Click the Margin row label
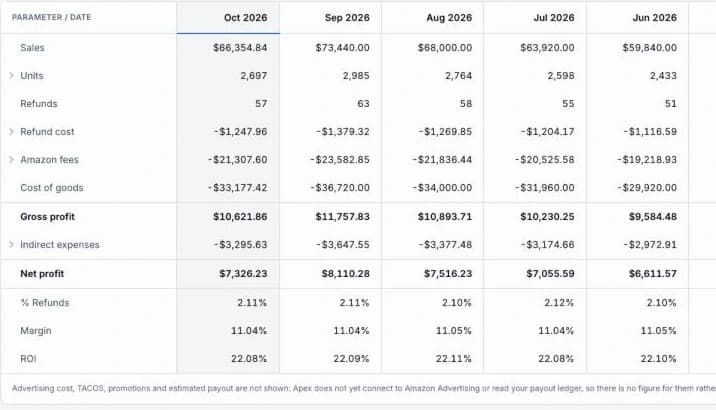This screenshot has width=716, height=410. tap(36, 331)
